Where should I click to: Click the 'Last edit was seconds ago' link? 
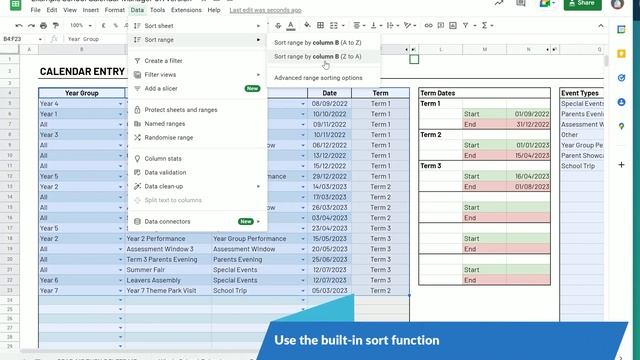coord(265,10)
